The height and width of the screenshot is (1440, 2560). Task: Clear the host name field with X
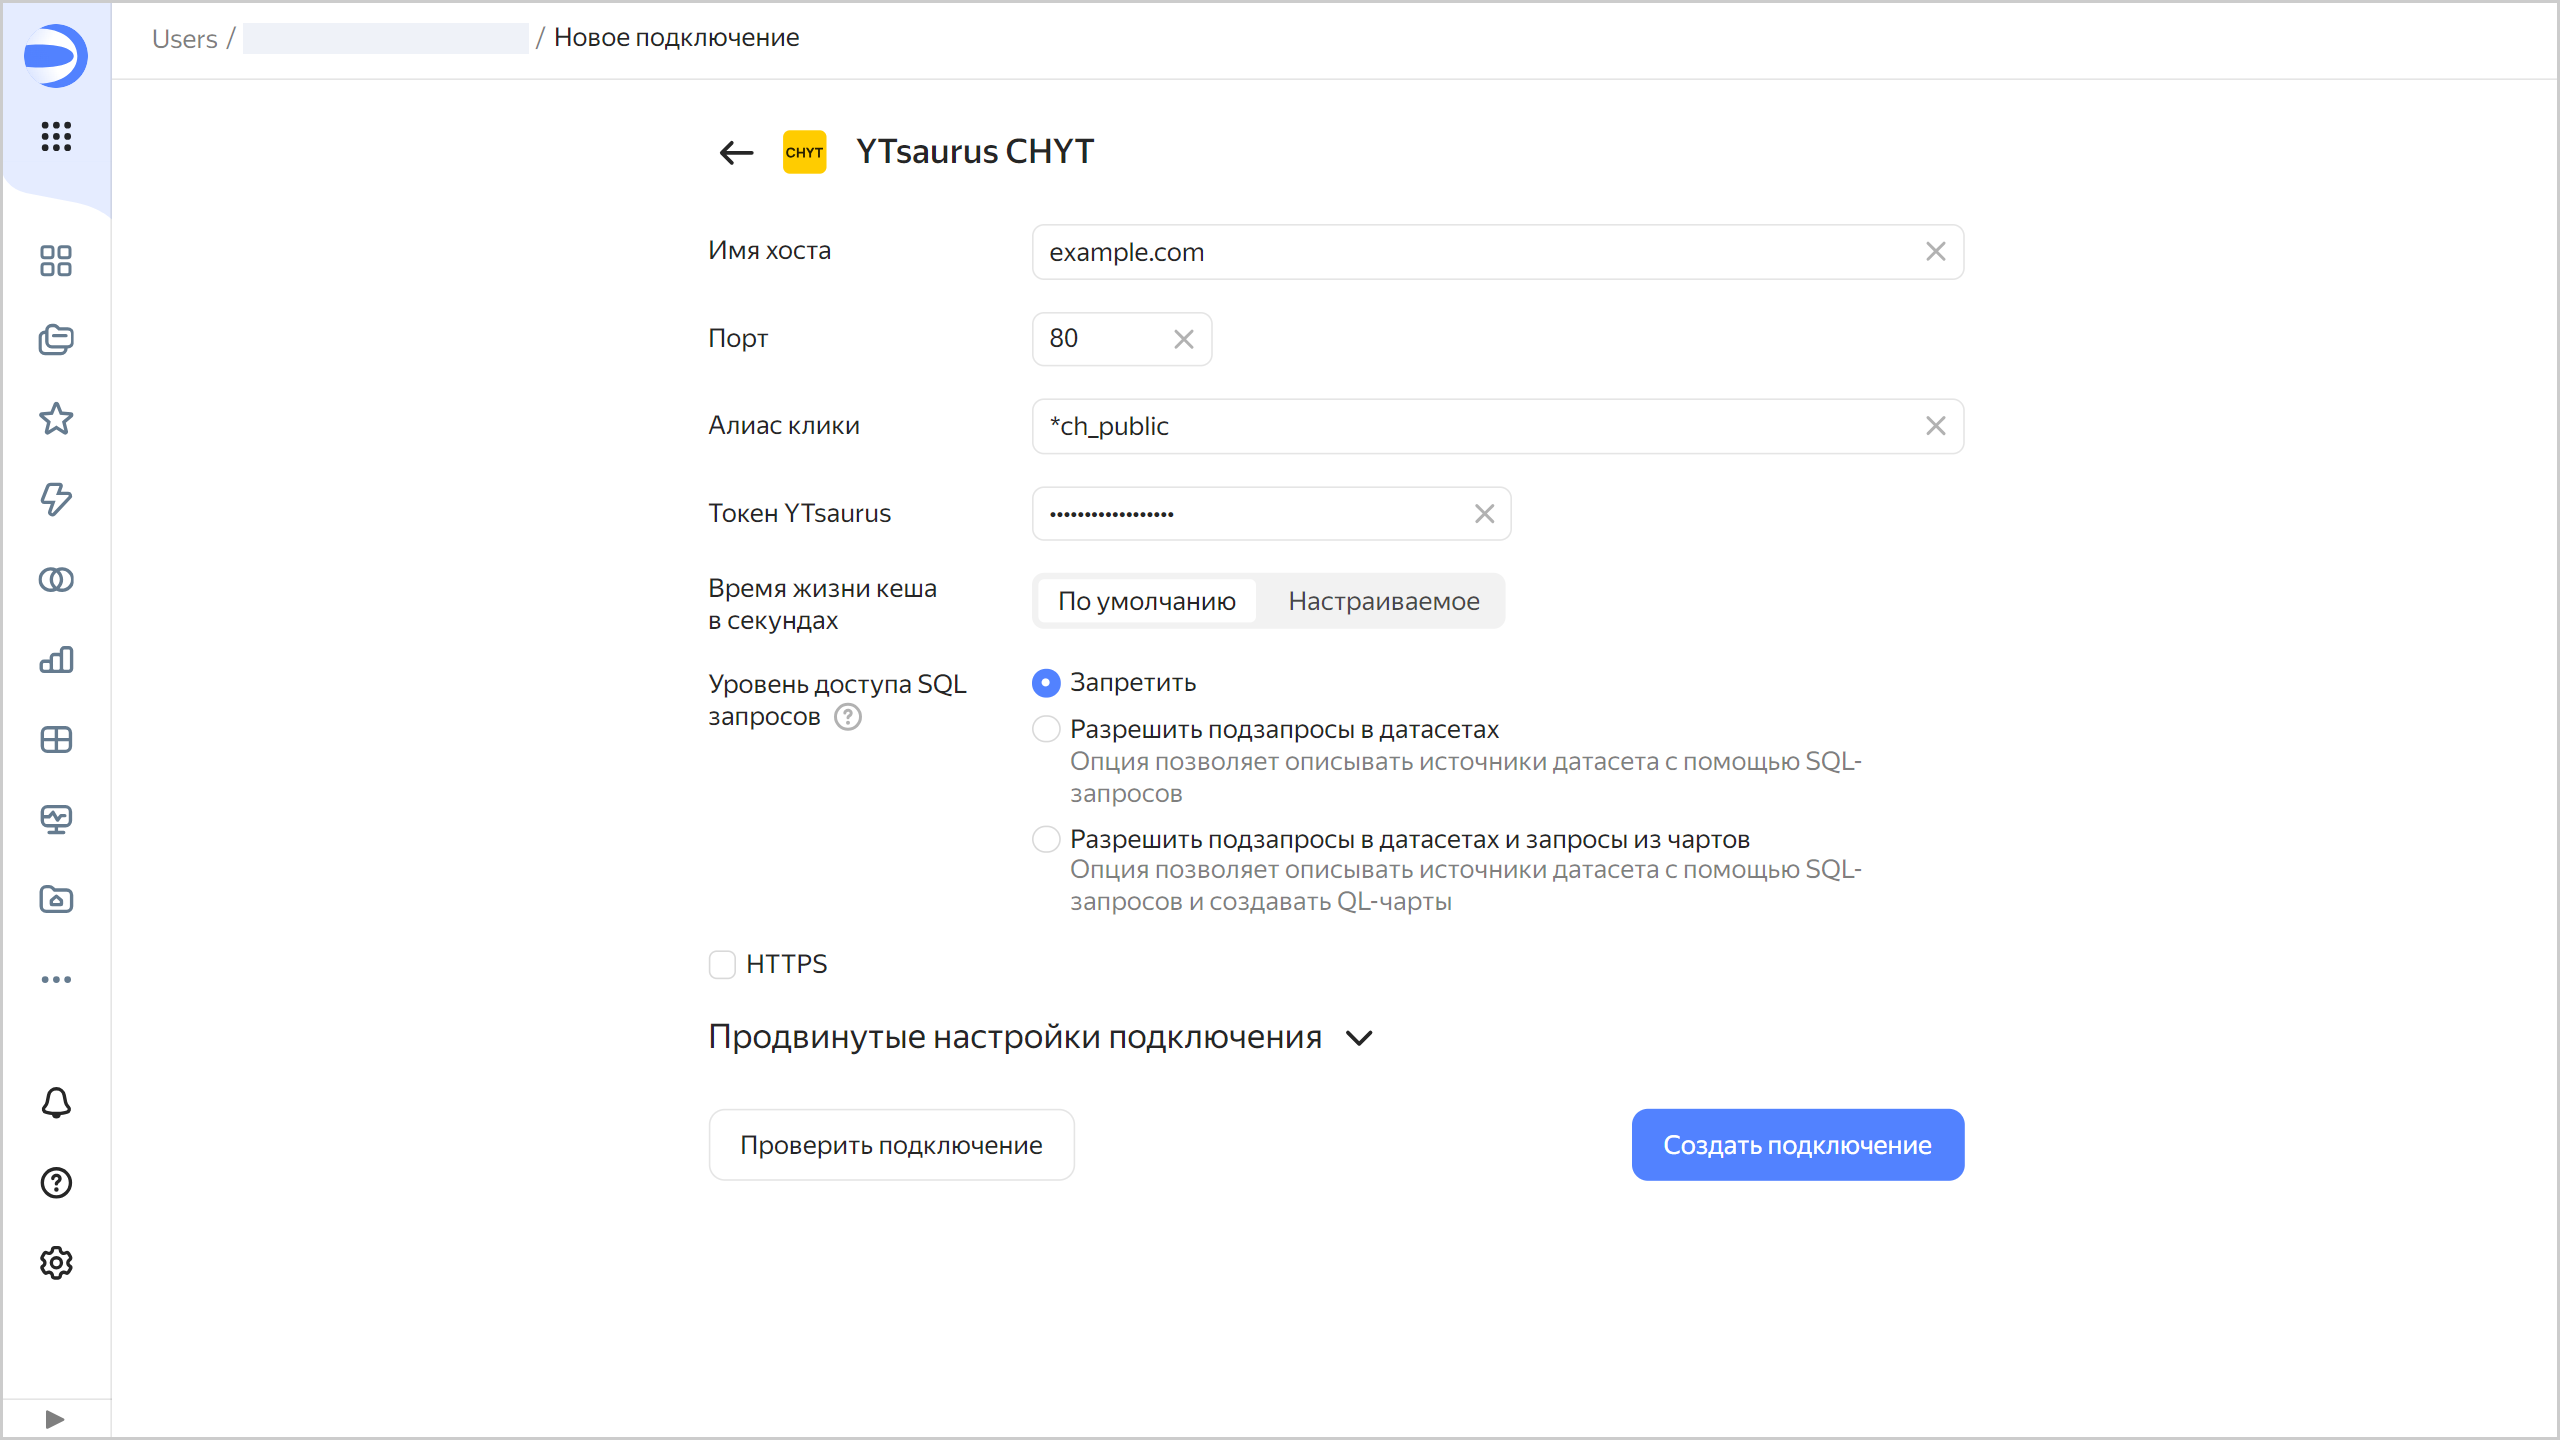tap(1936, 252)
